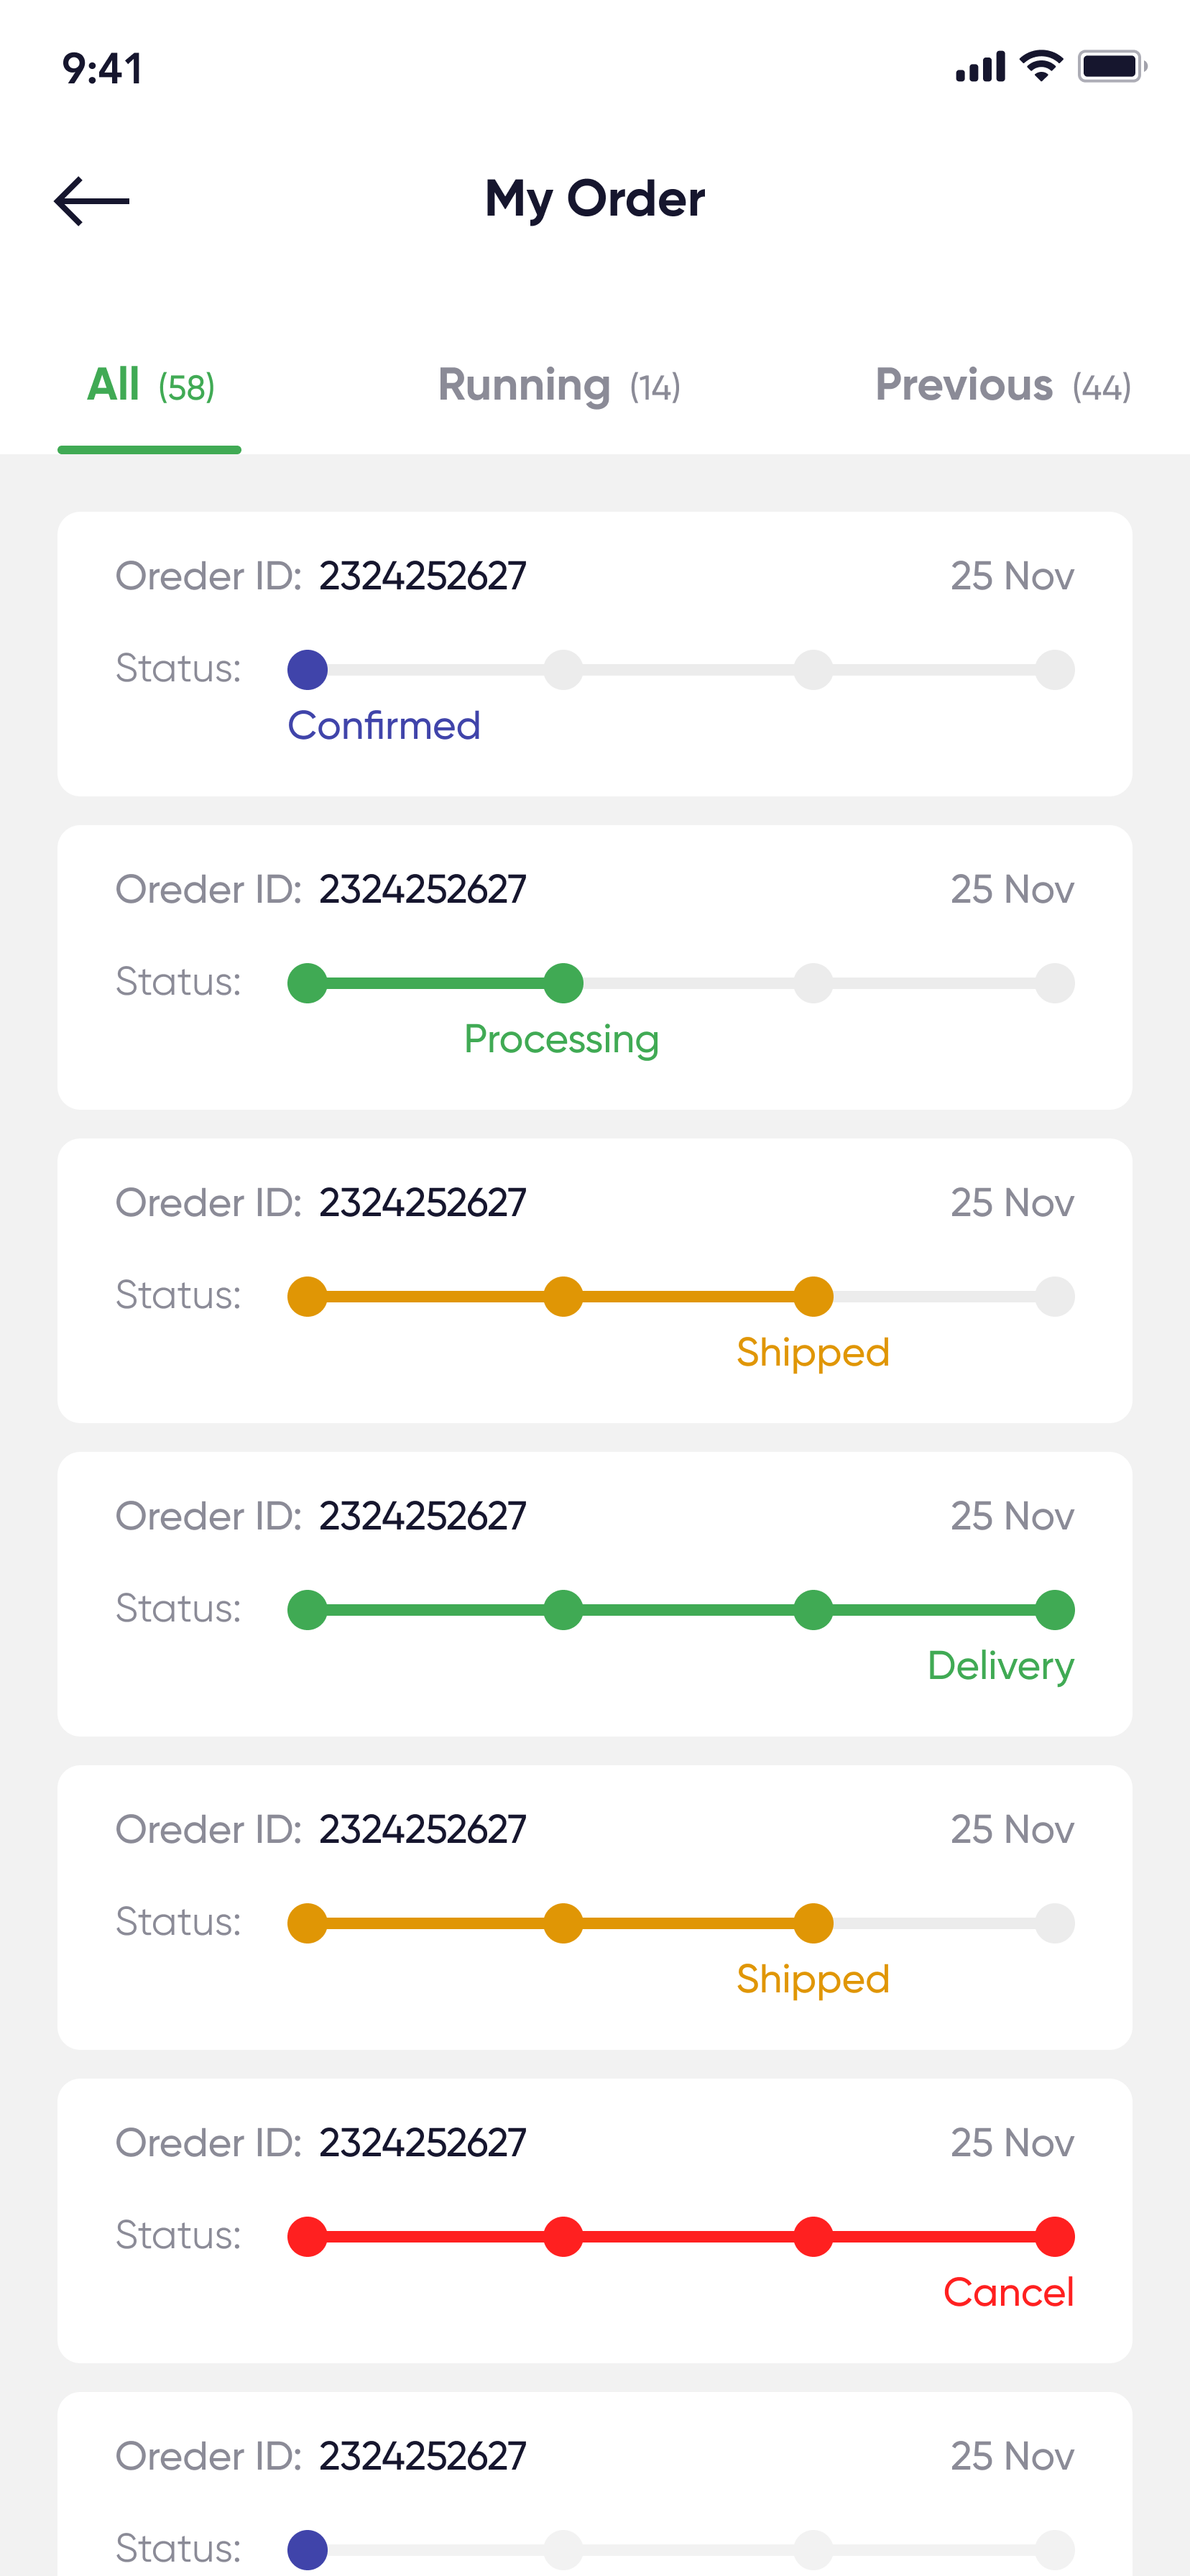This screenshot has height=2576, width=1190.
Task: Tap the 25 Nov date on the Cancel order
Action: pos(1012,2143)
